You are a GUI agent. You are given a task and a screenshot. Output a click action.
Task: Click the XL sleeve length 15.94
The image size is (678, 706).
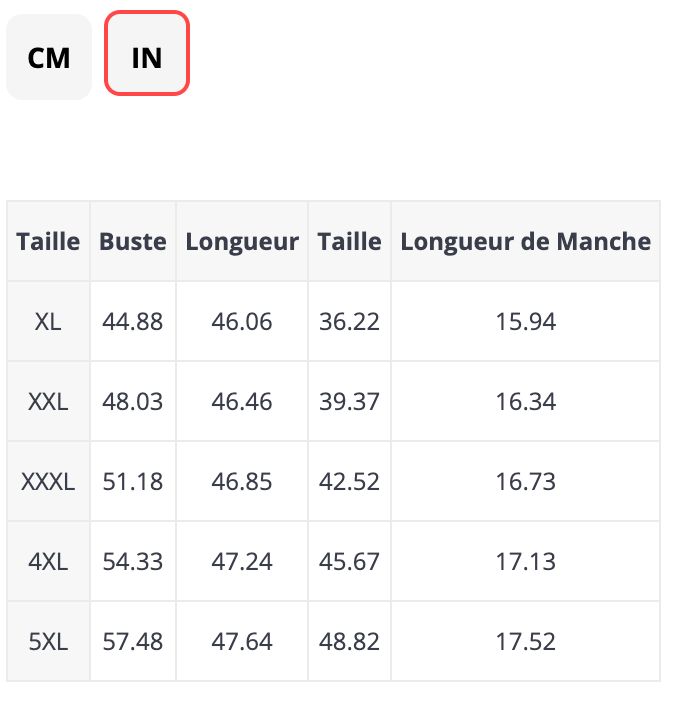coord(525,321)
